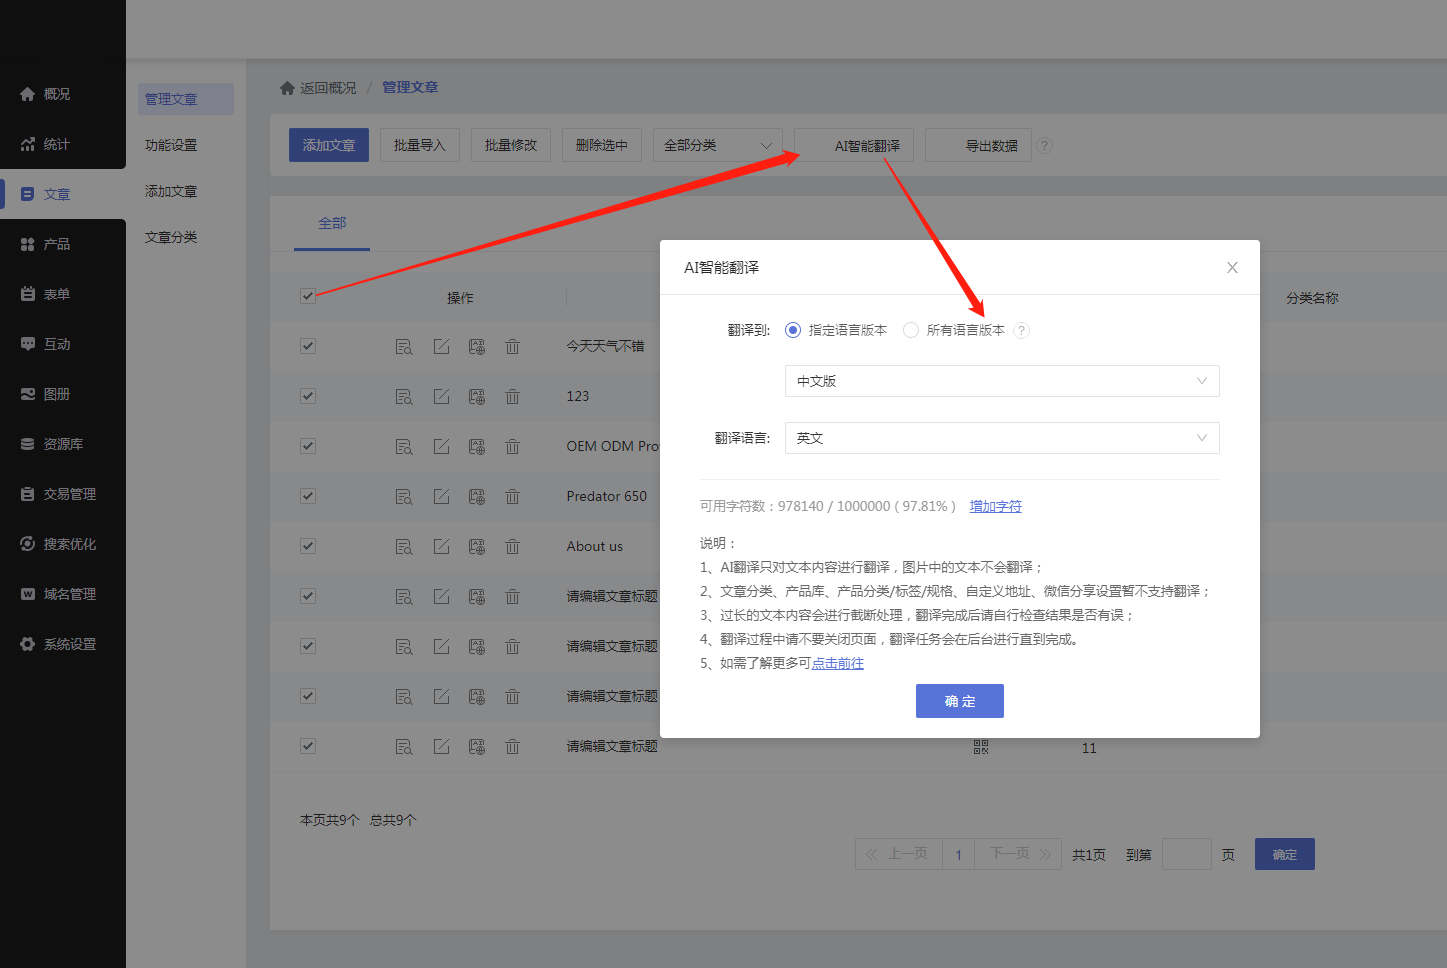
Task: Follow the 增加字符 link
Action: (x=995, y=507)
